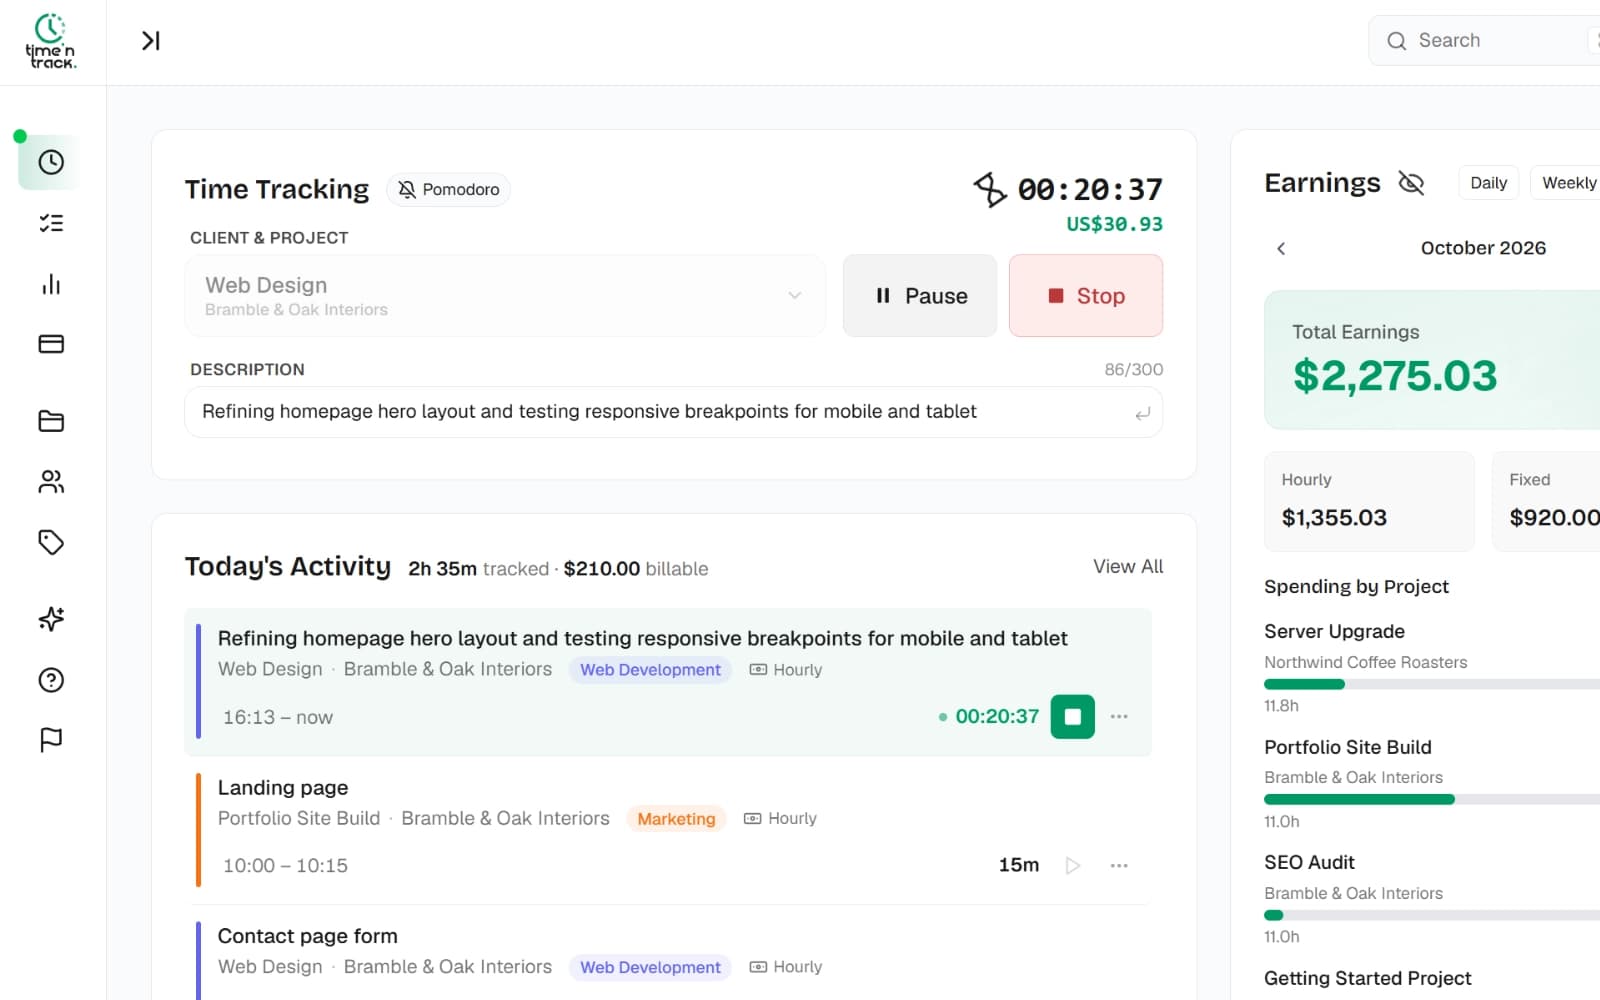Switch to the Daily earnings tab
The image size is (1600, 1000).
pyautogui.click(x=1488, y=183)
